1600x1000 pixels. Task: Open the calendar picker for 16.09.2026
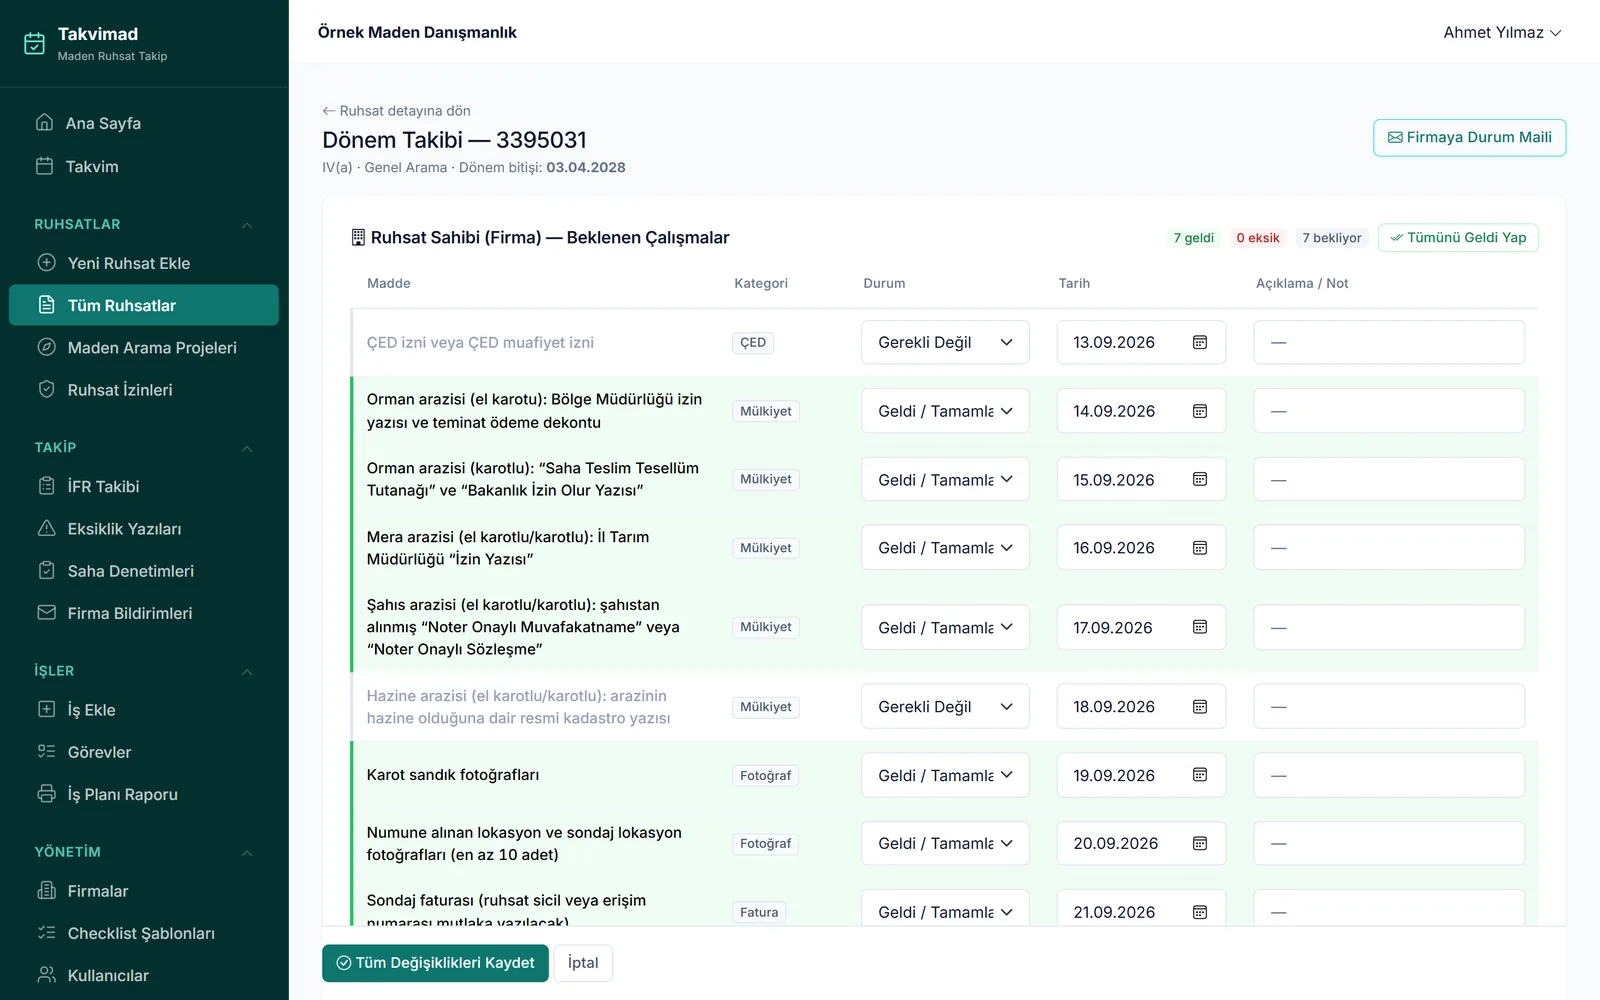pyautogui.click(x=1200, y=548)
